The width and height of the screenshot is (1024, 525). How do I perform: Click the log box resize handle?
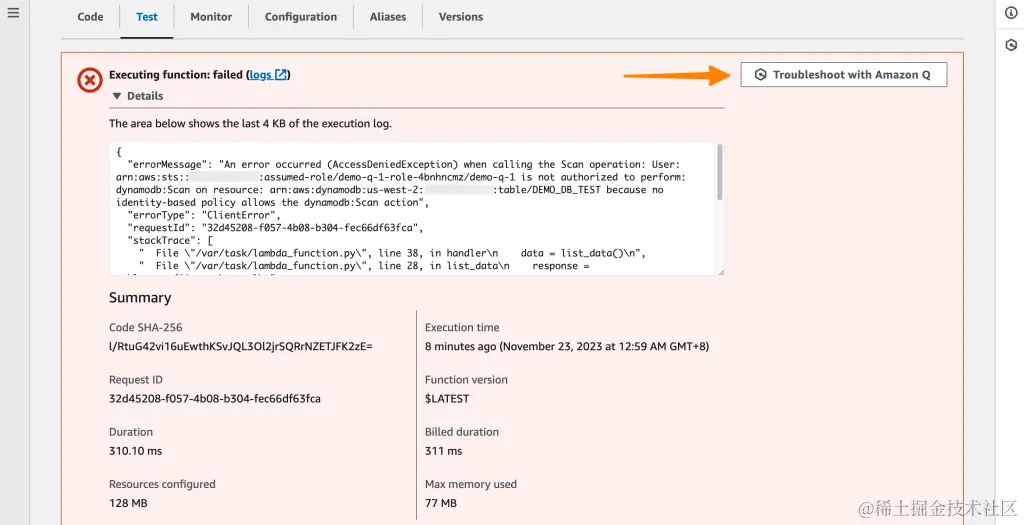pos(720,271)
